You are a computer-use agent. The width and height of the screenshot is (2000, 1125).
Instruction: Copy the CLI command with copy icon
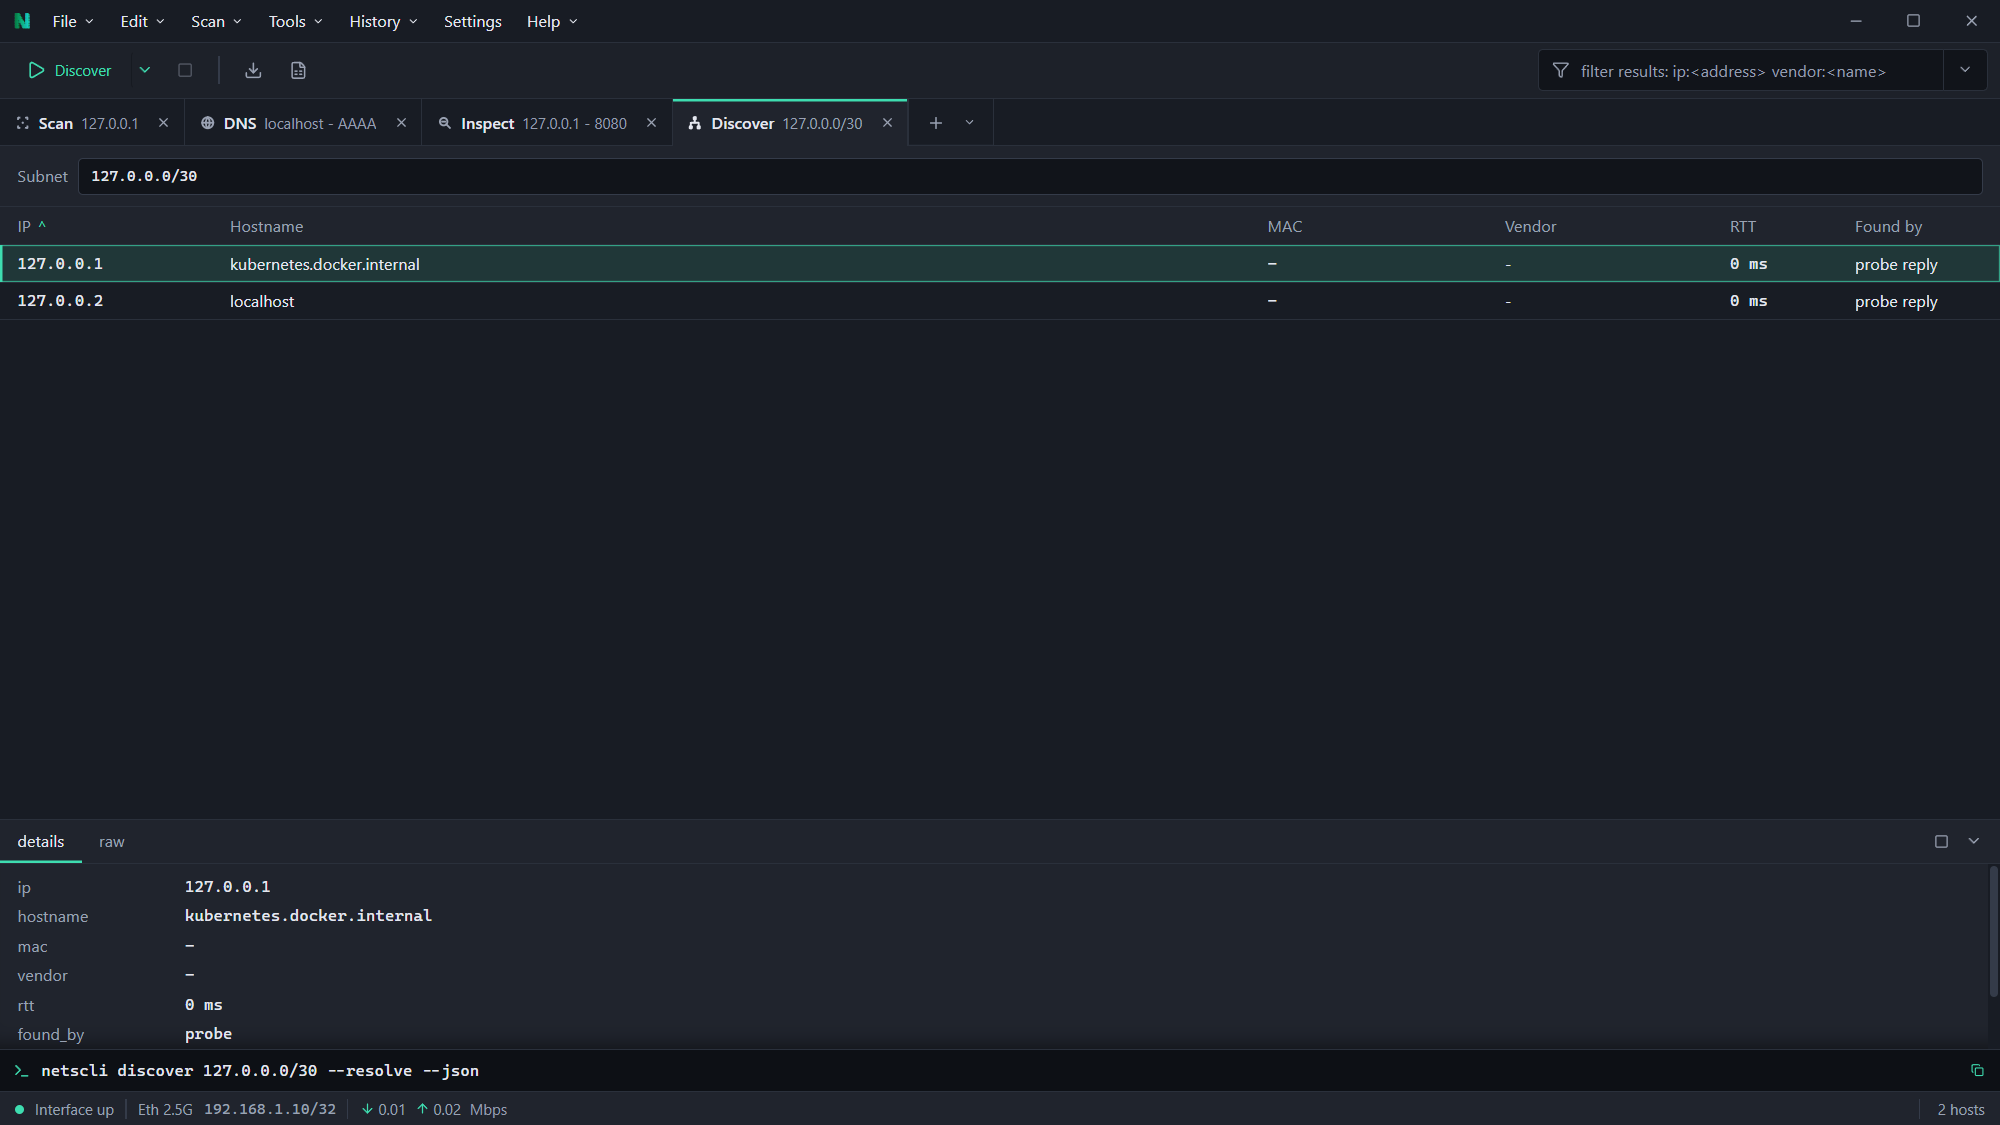(1976, 1070)
